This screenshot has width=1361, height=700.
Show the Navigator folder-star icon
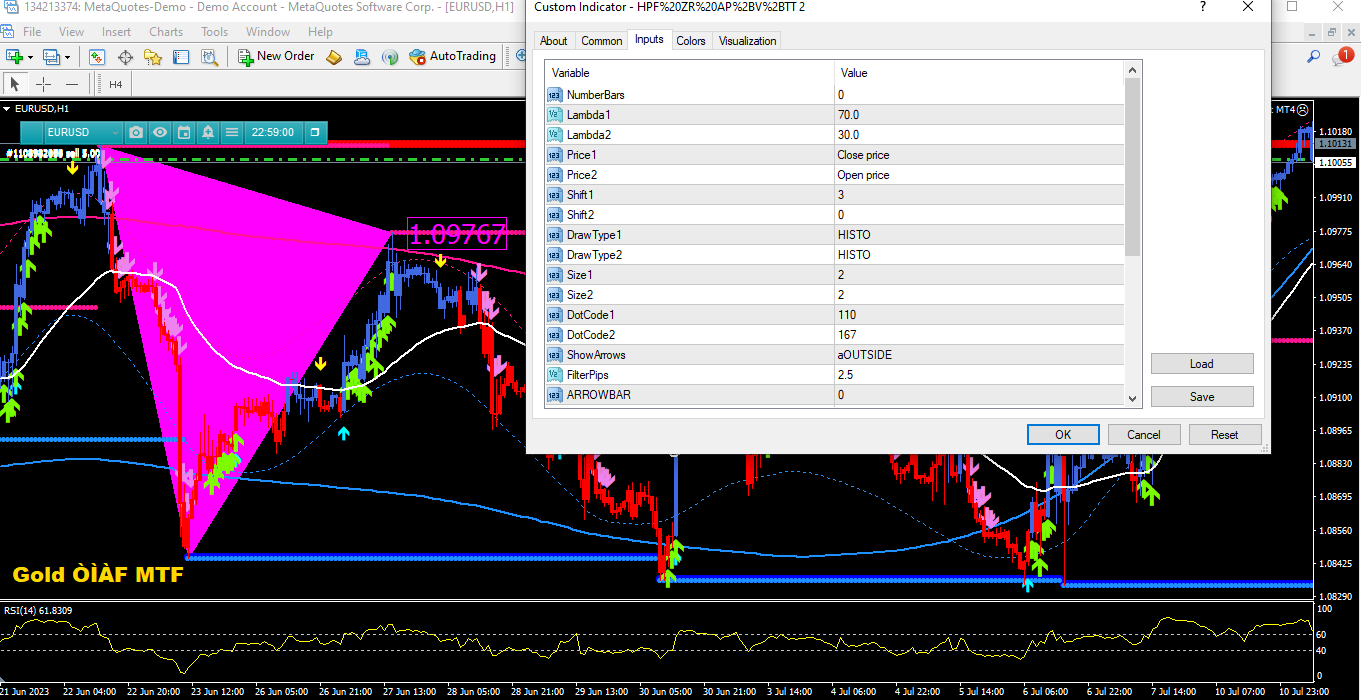tap(154, 57)
